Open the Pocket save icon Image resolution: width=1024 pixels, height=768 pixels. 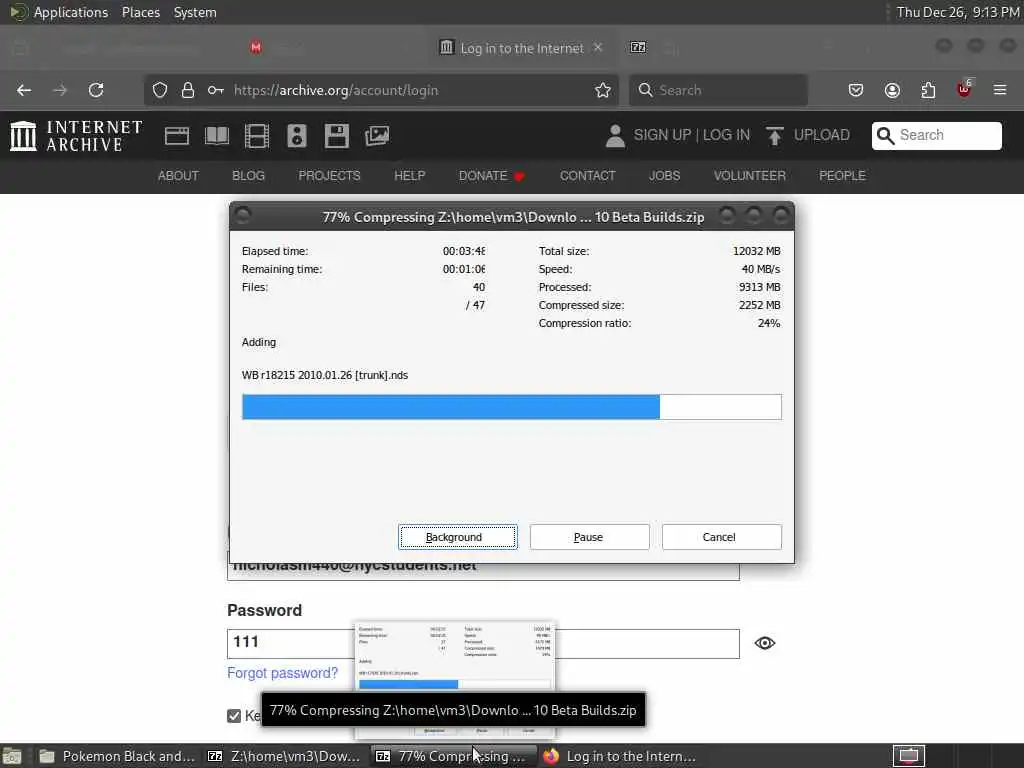pyautogui.click(x=856, y=90)
